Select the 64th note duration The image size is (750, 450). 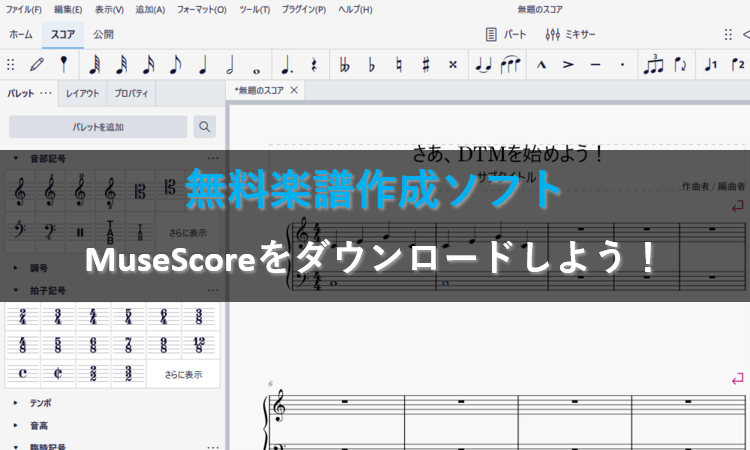point(94,65)
